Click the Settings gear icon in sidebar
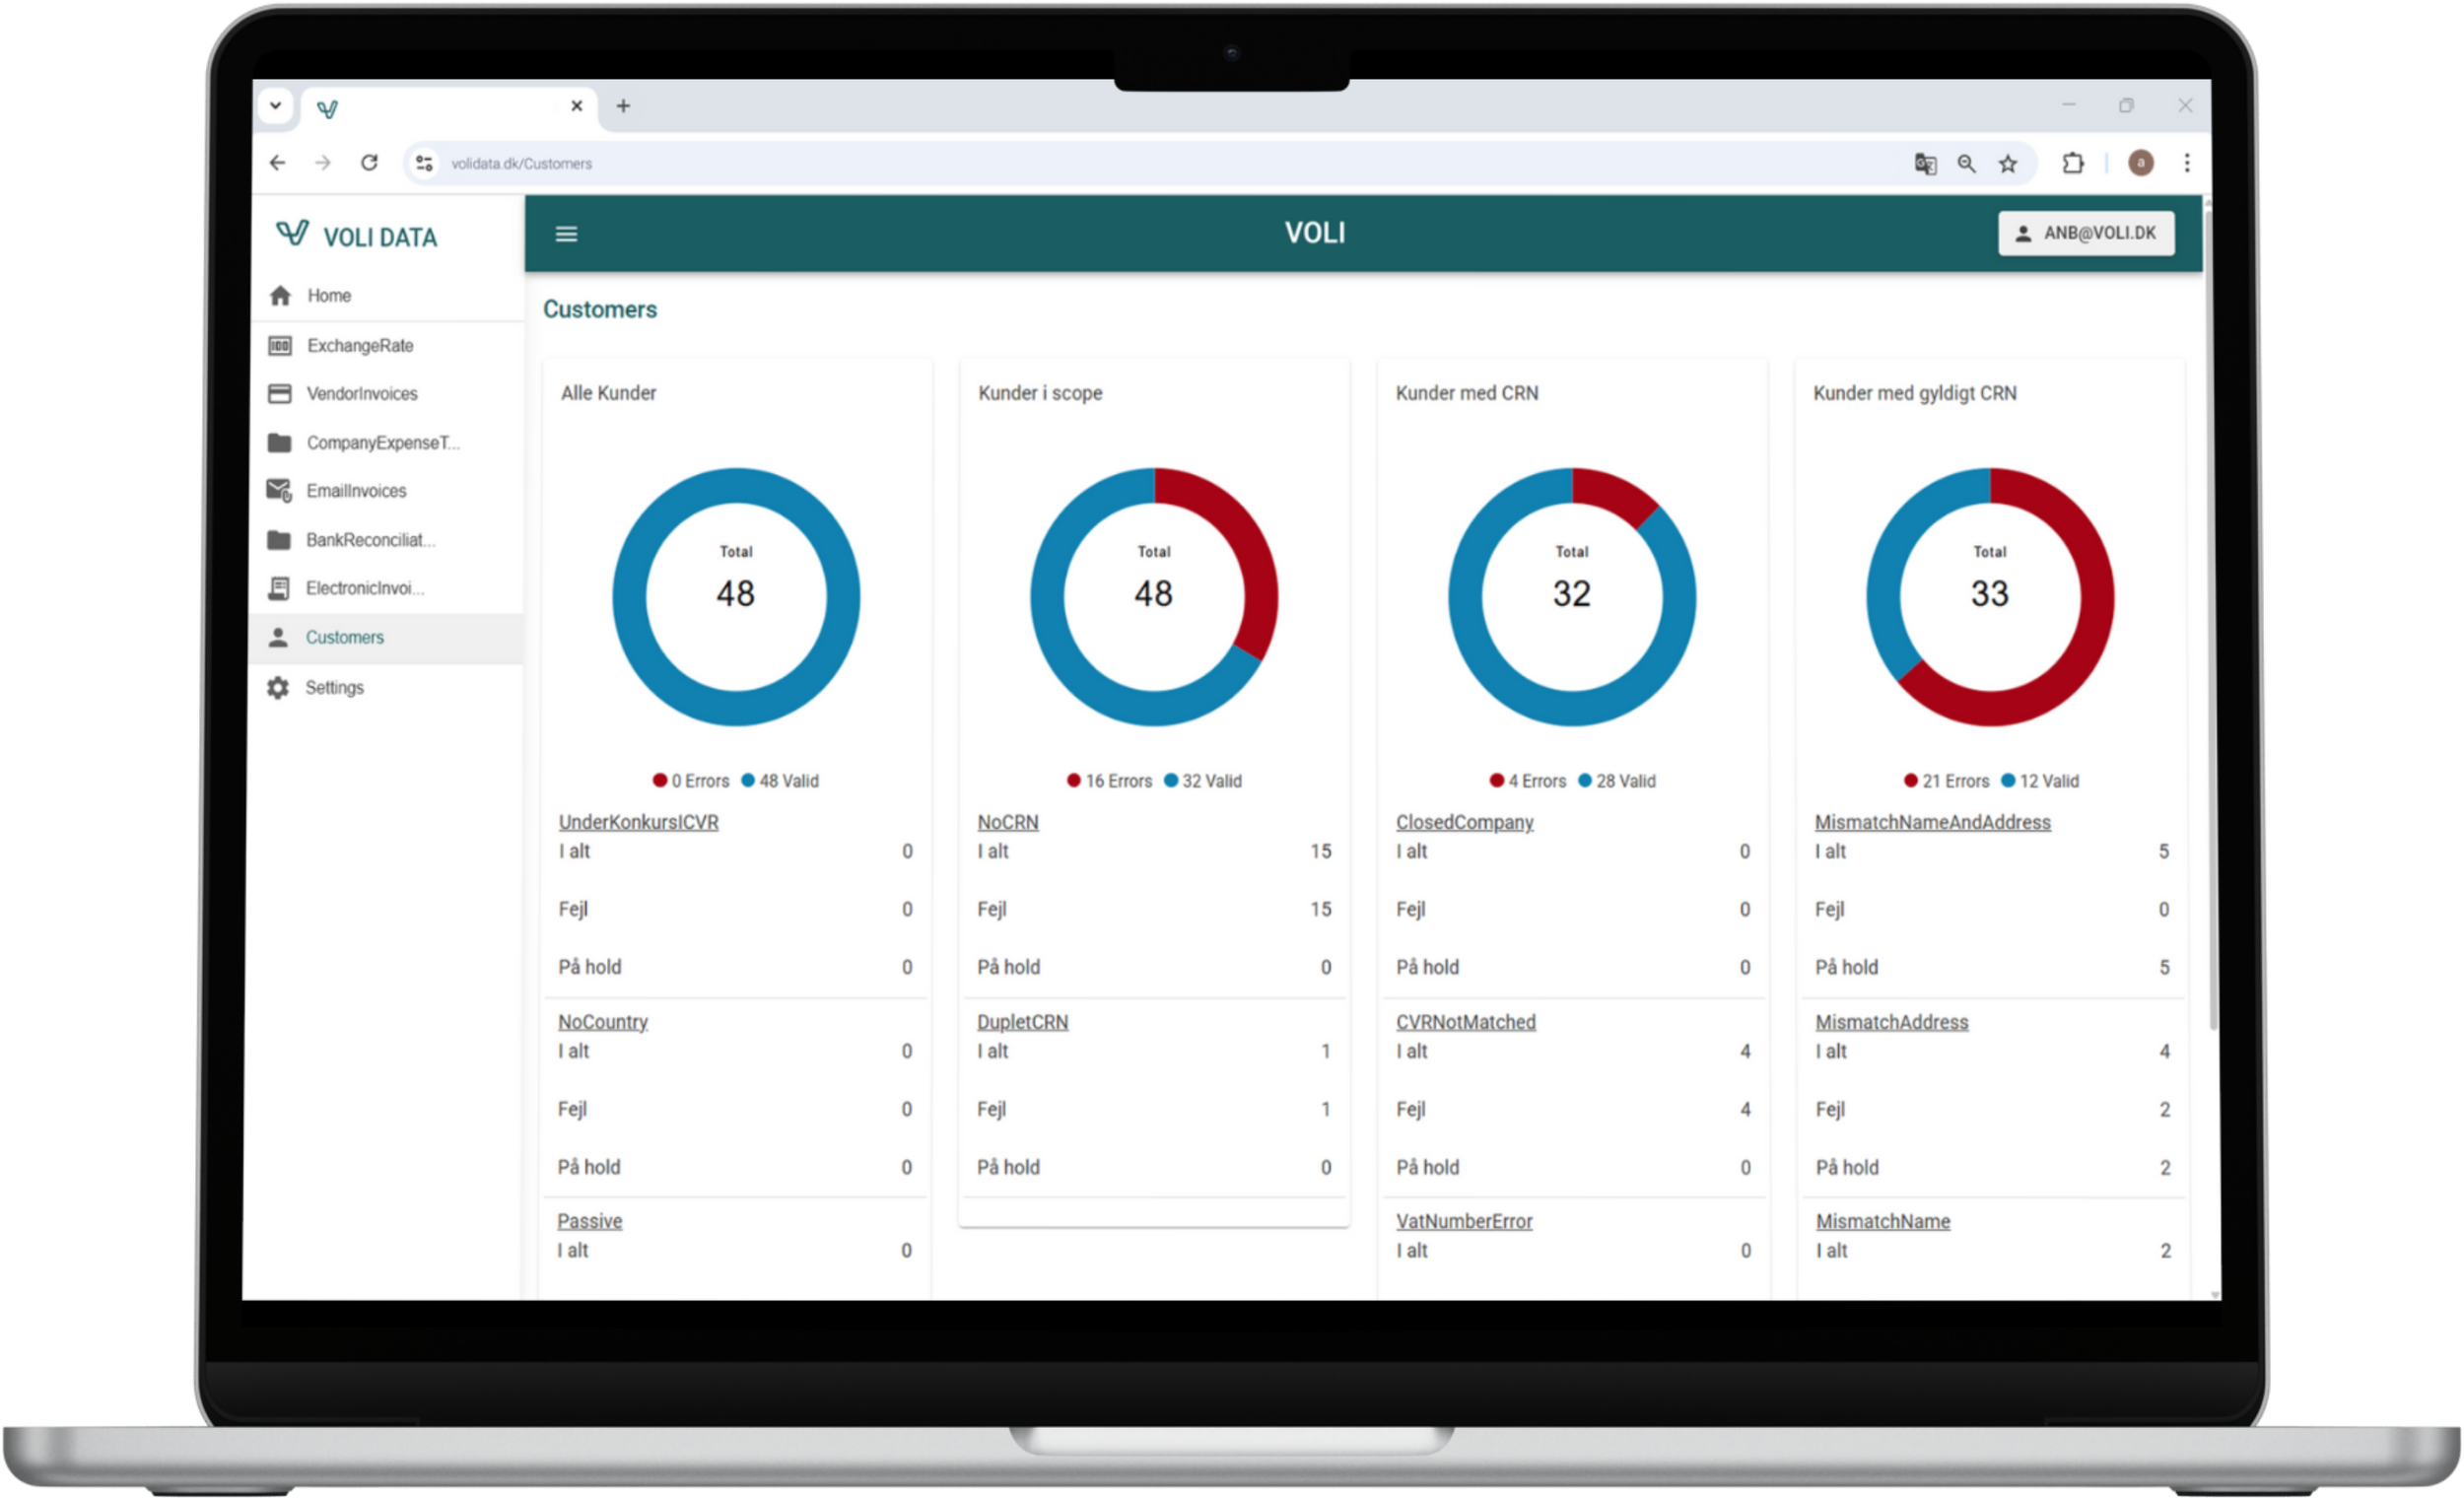 point(278,688)
